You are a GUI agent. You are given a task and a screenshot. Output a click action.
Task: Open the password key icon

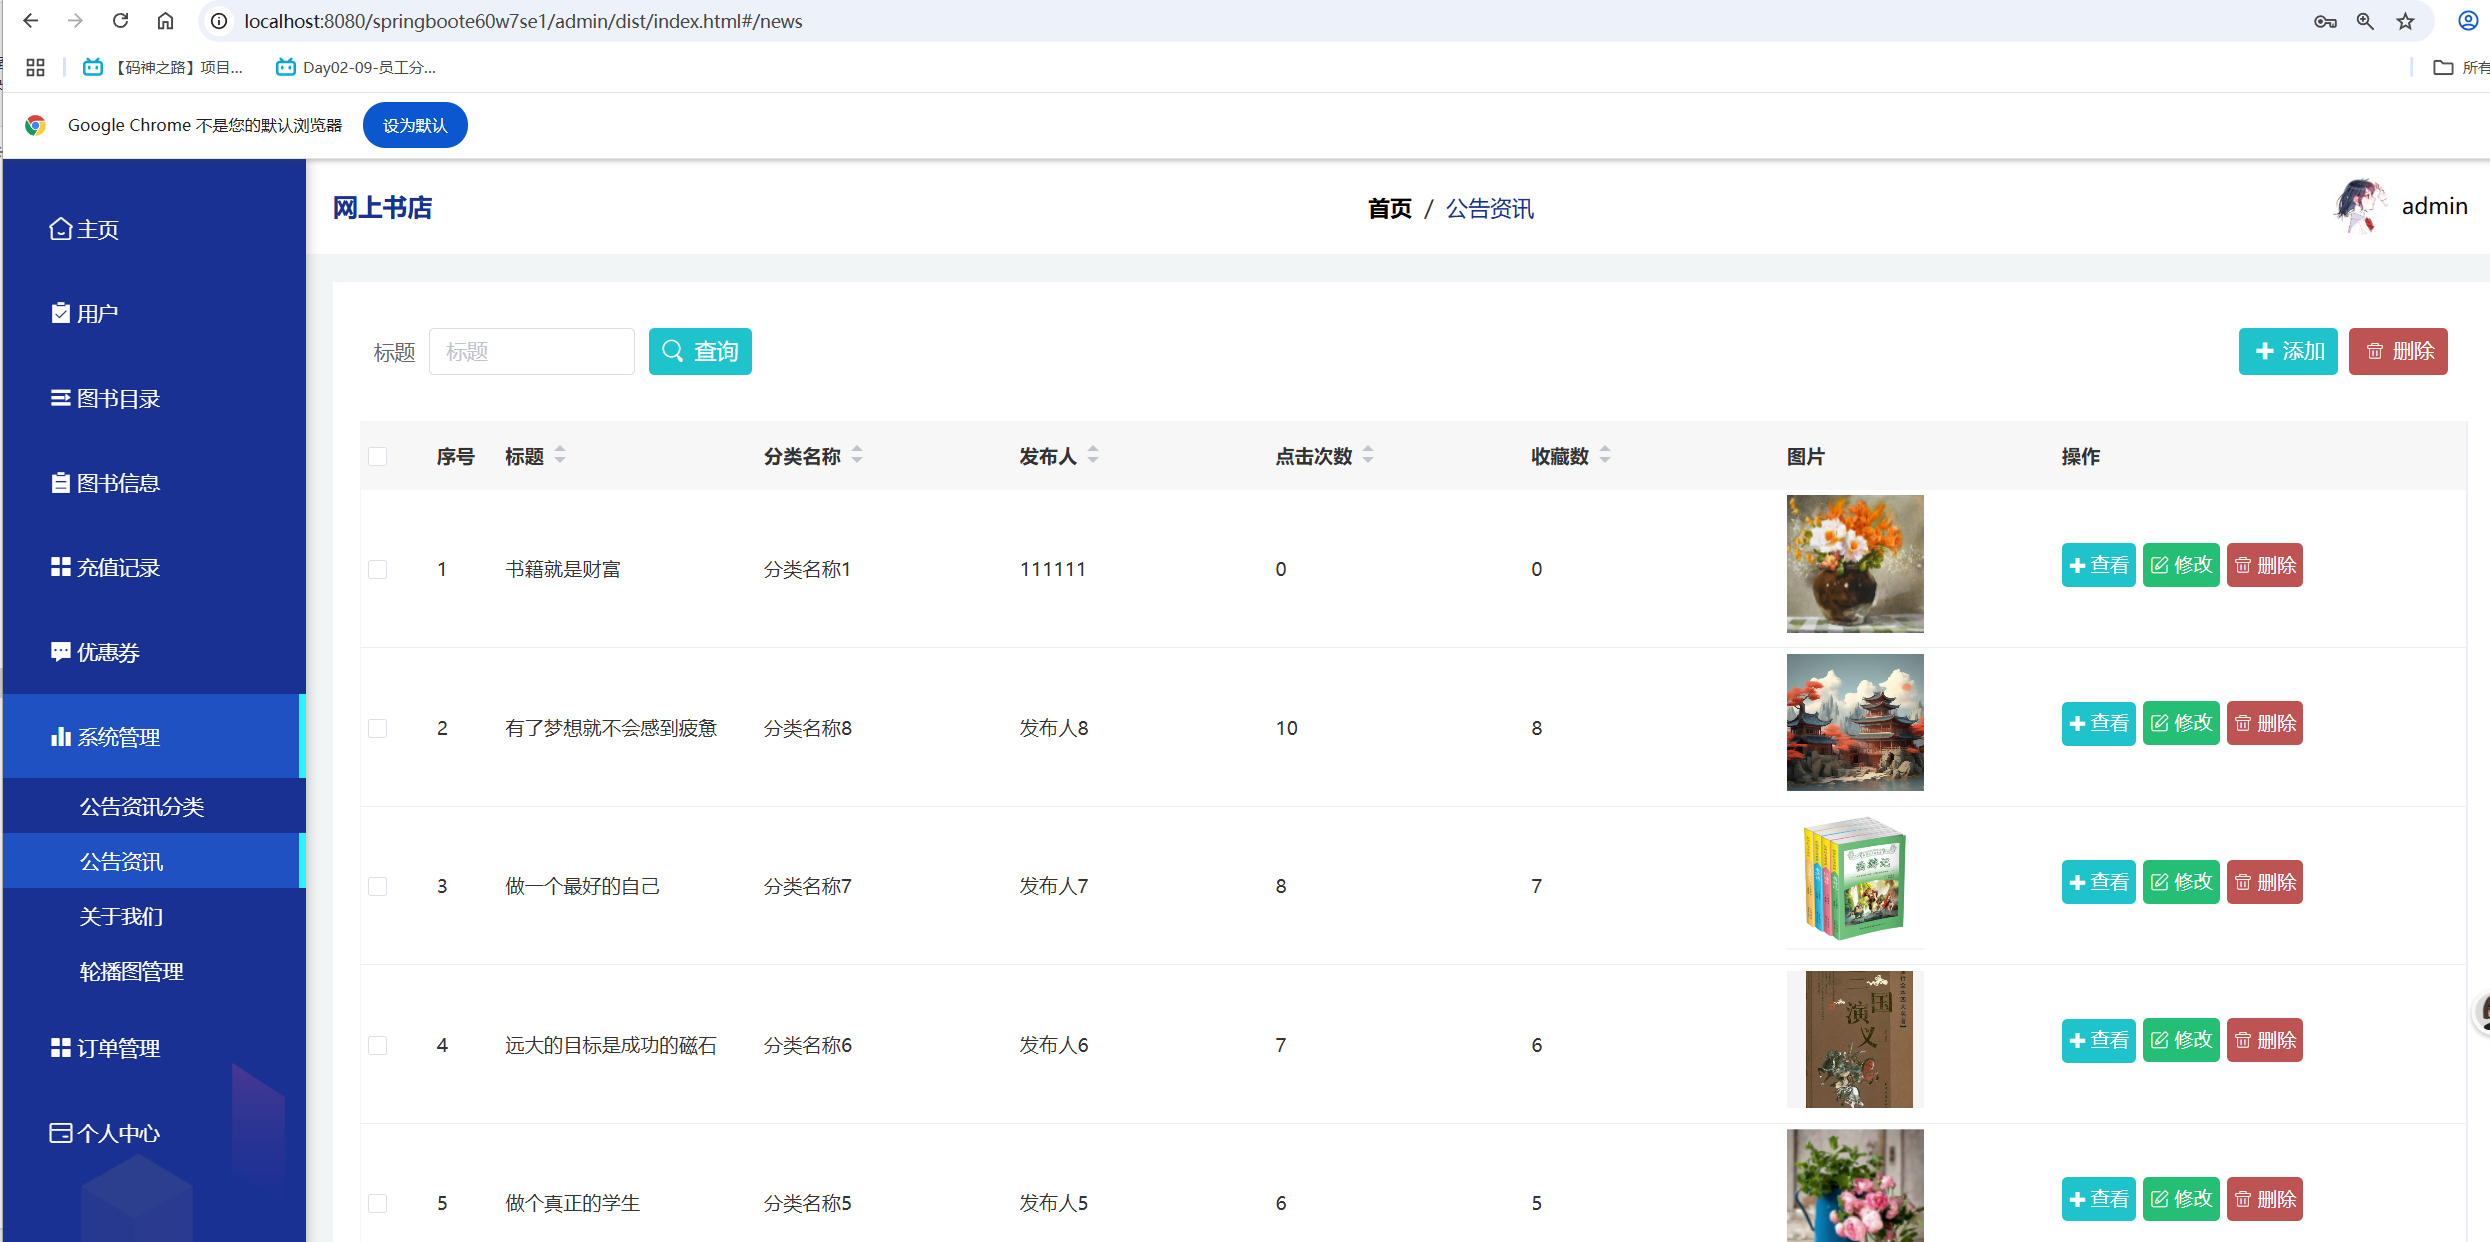(x=2324, y=21)
